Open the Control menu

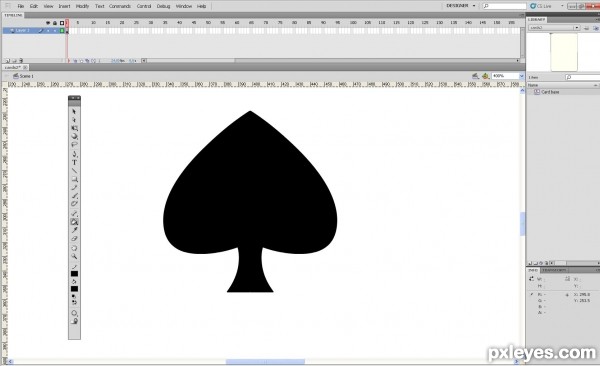(144, 6)
